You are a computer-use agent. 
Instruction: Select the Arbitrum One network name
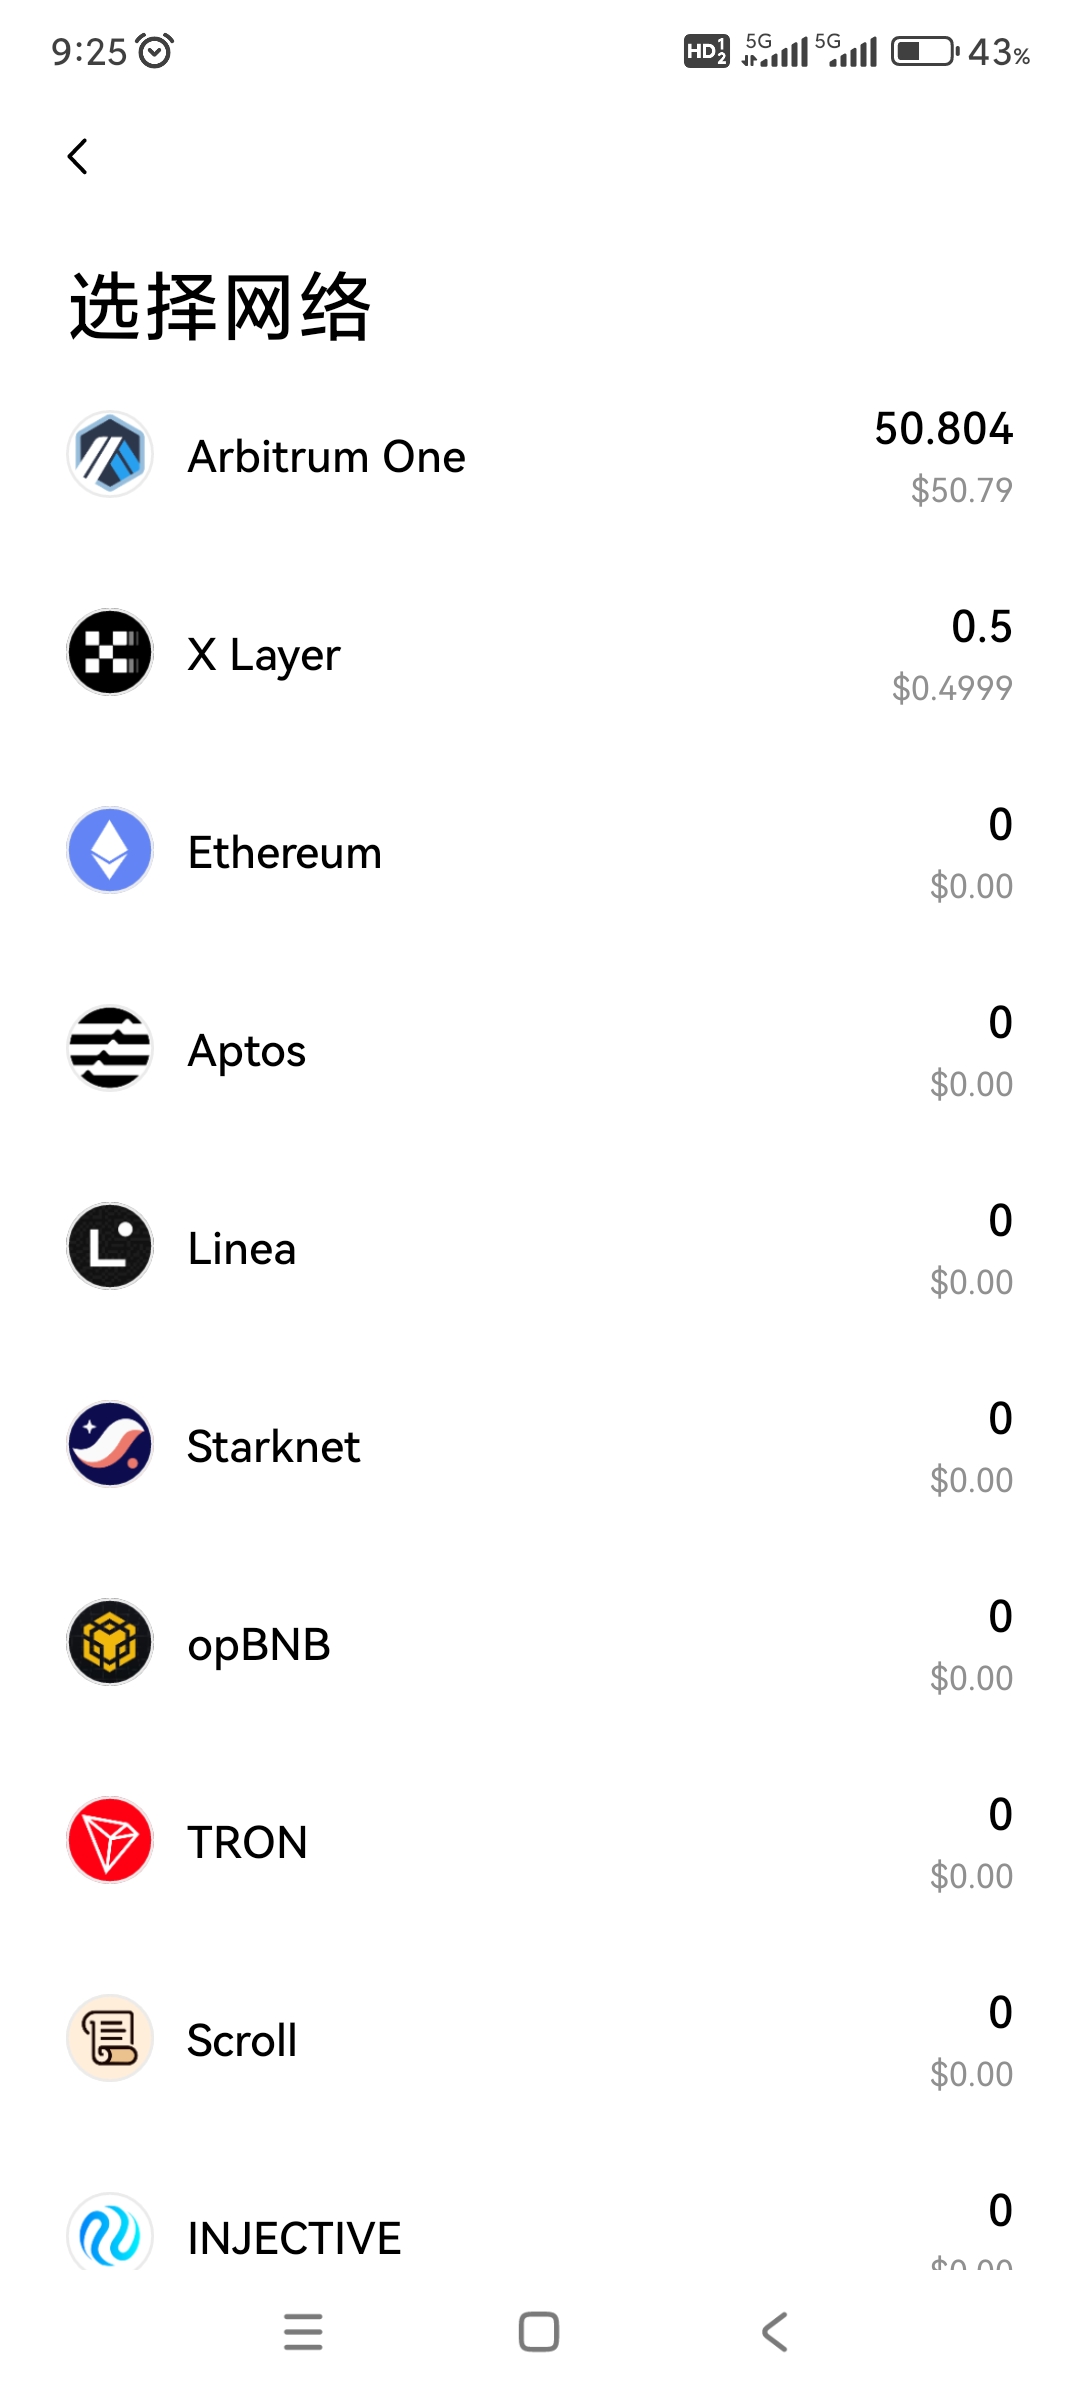(x=327, y=457)
